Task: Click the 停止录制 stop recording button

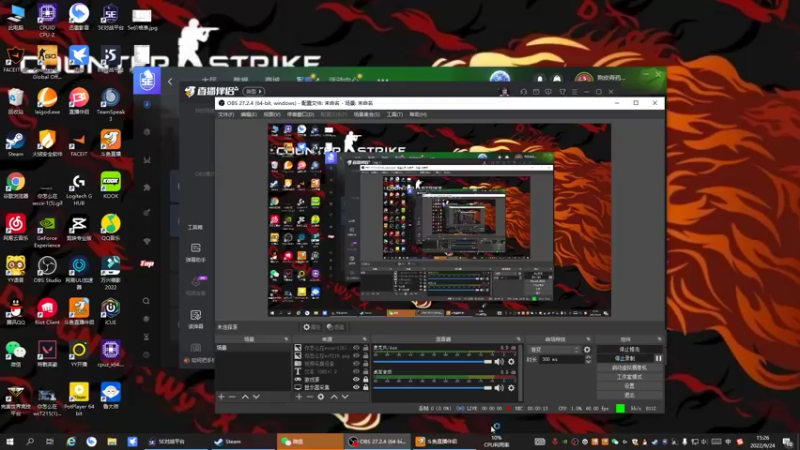Action: pyautogui.click(x=625, y=359)
